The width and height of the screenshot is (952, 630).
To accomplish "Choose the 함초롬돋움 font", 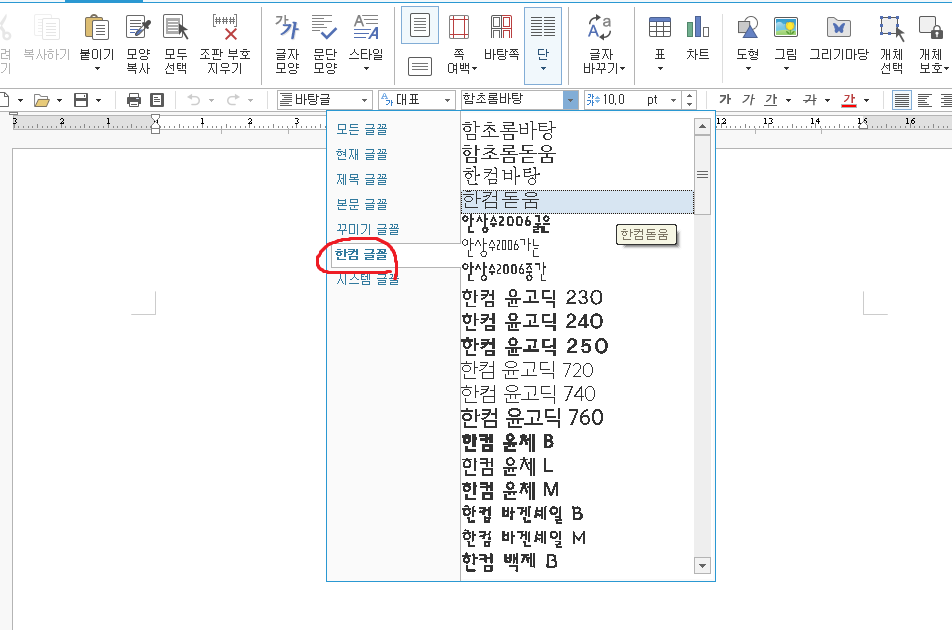I will tap(577, 153).
